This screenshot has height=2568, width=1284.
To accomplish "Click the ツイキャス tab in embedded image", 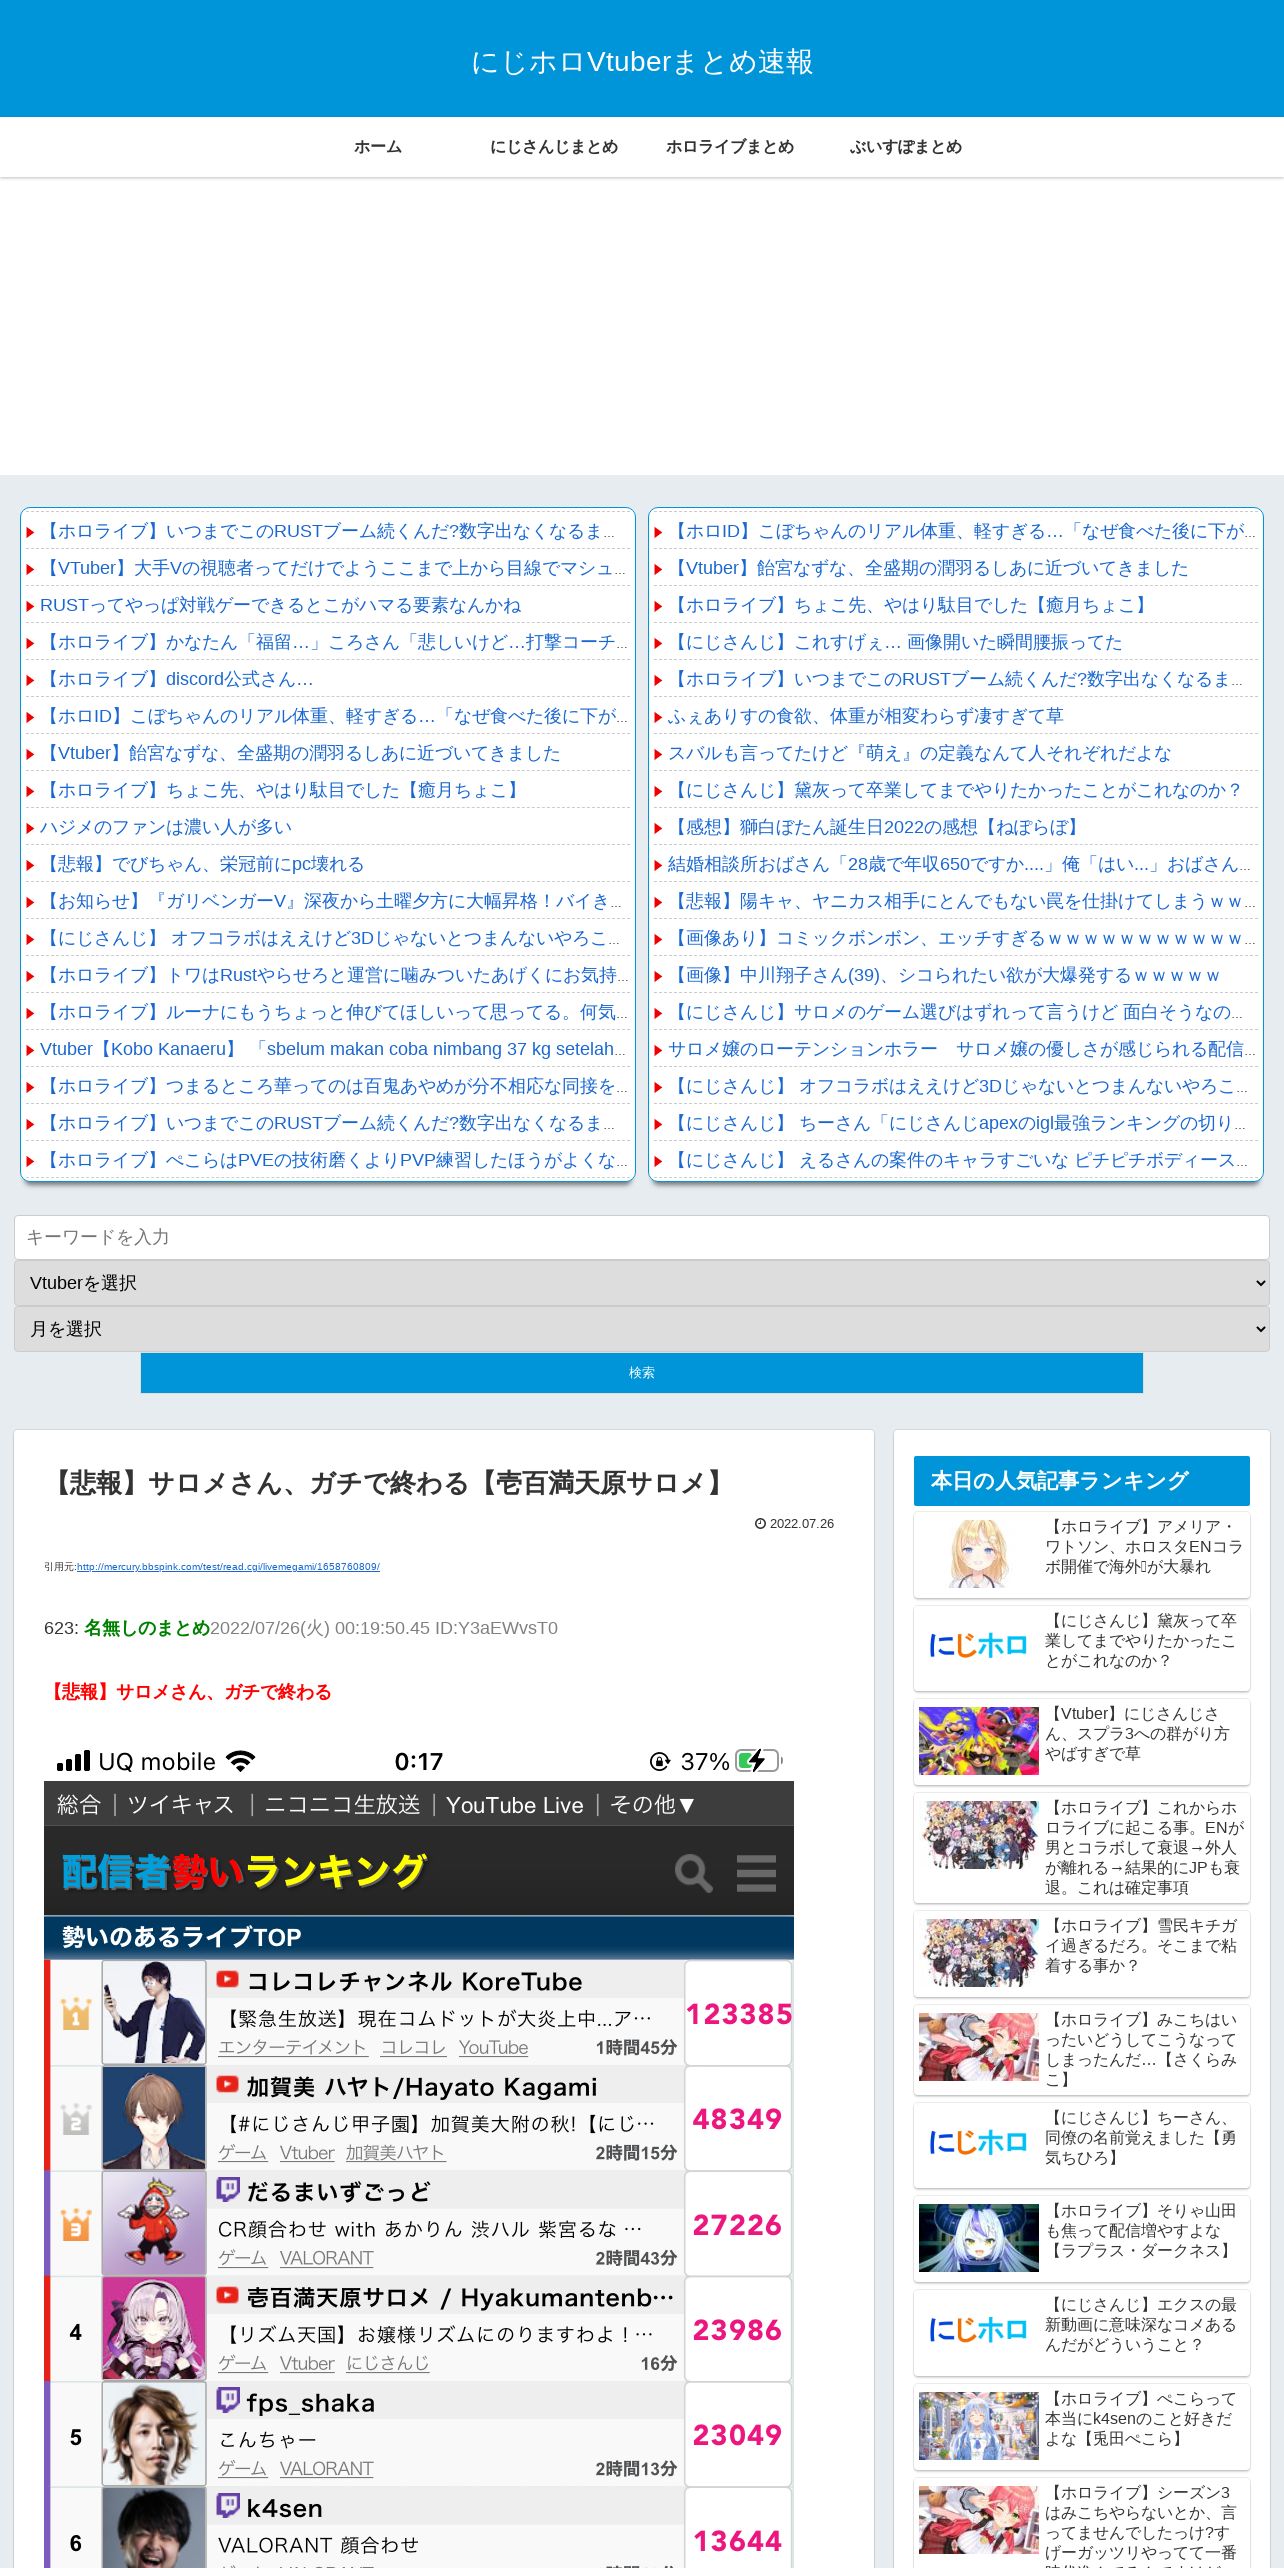I will click(181, 1805).
